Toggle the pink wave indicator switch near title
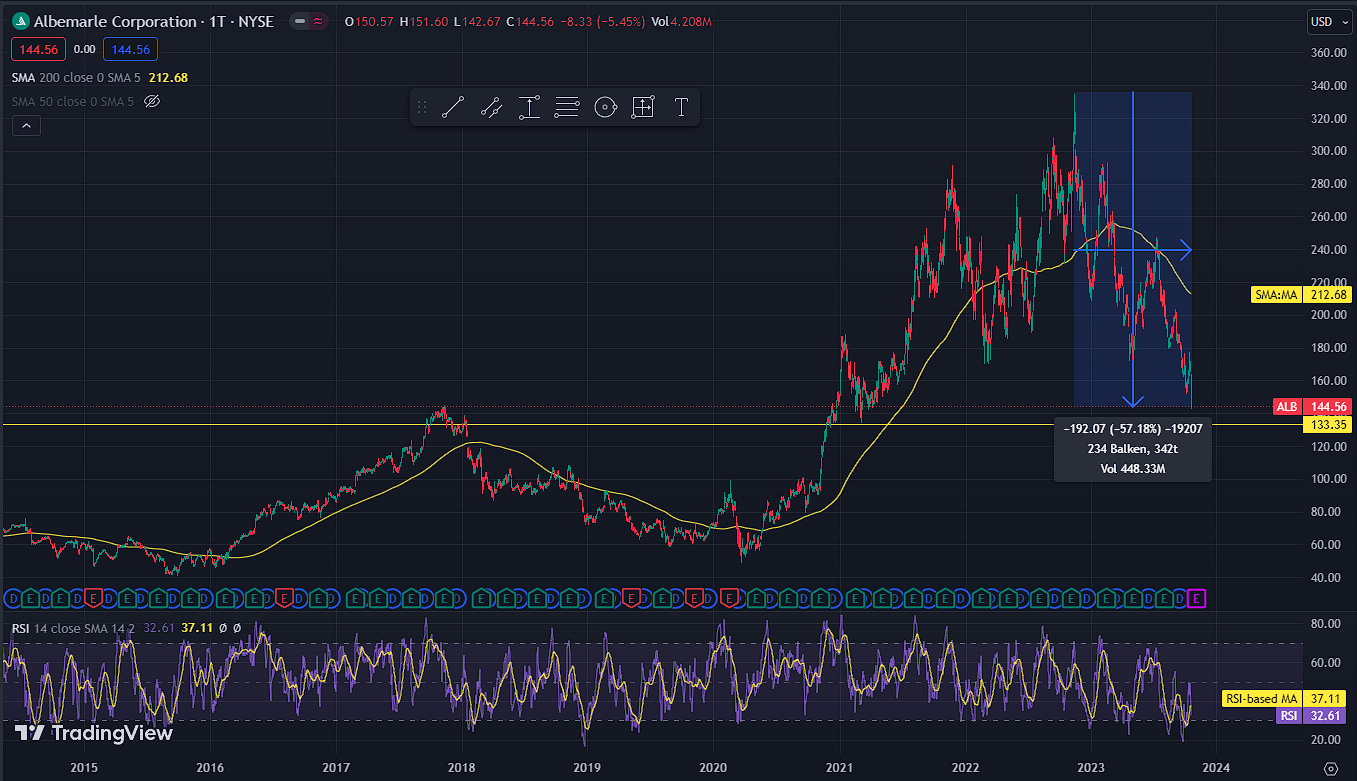Image resolution: width=1357 pixels, height=781 pixels. click(318, 21)
